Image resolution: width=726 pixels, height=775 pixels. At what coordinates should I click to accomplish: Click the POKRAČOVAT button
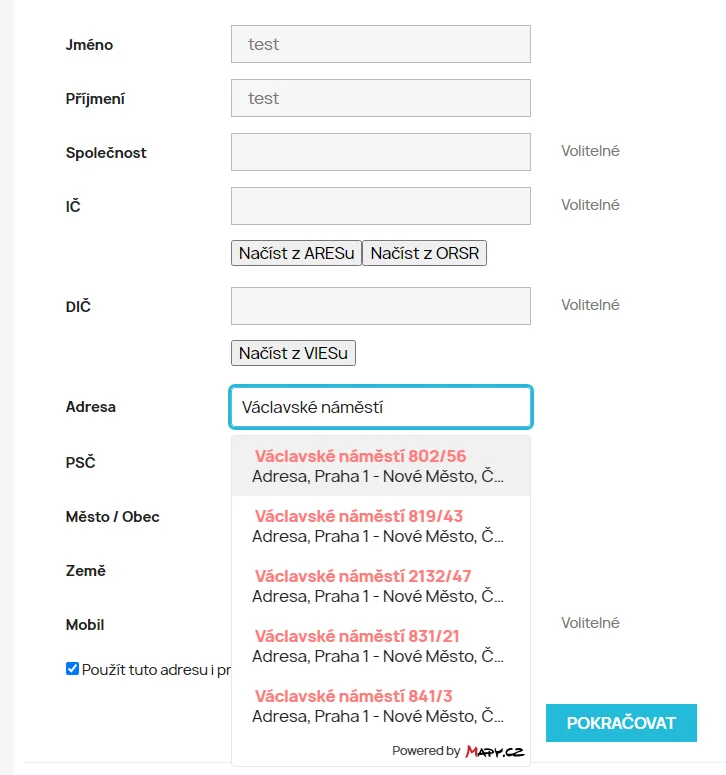(621, 723)
